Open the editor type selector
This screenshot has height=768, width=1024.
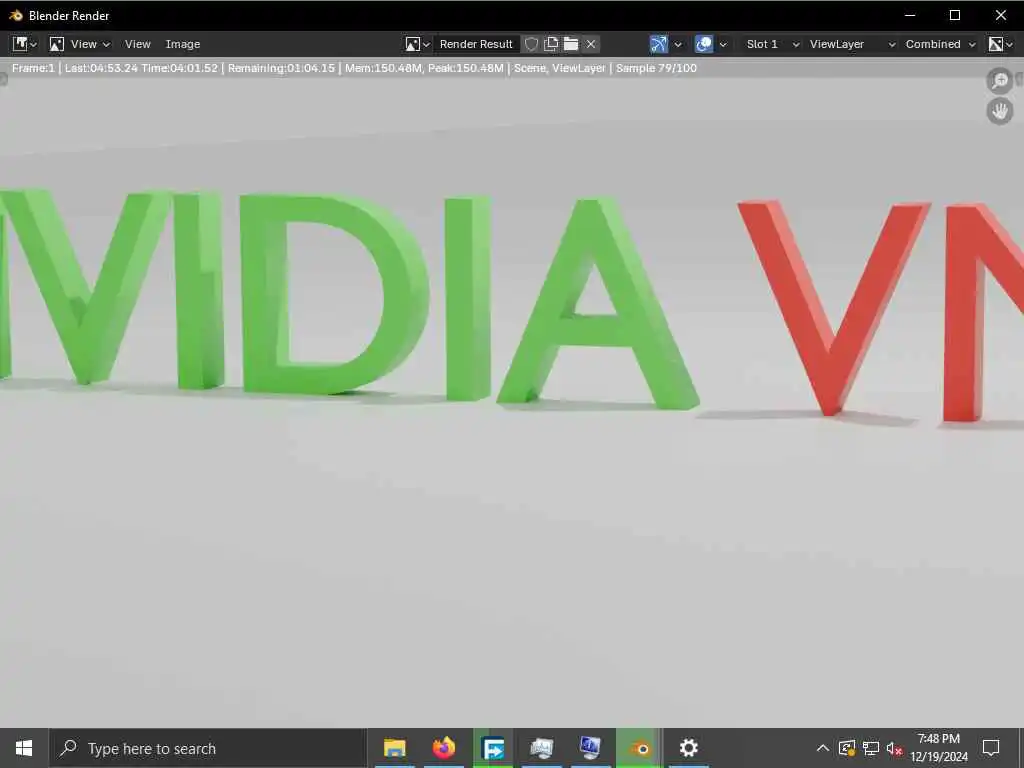click(x=24, y=44)
